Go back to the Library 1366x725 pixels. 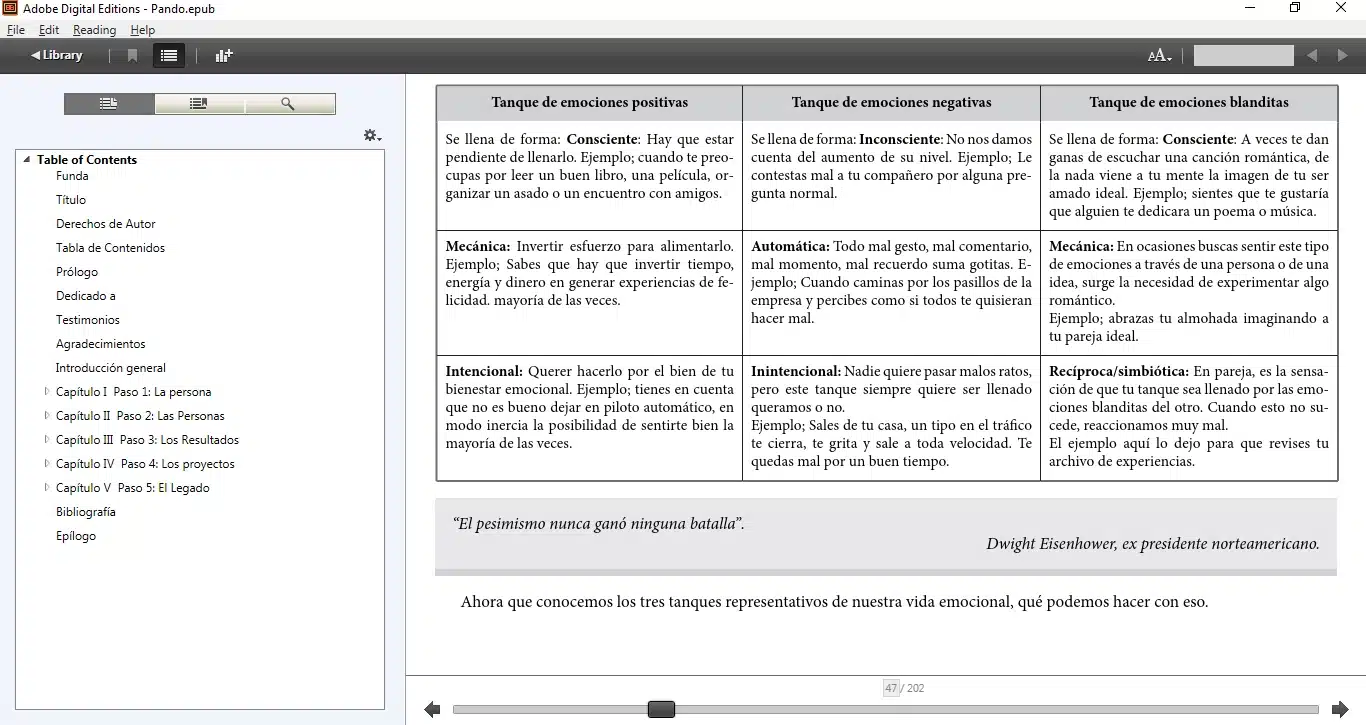57,55
